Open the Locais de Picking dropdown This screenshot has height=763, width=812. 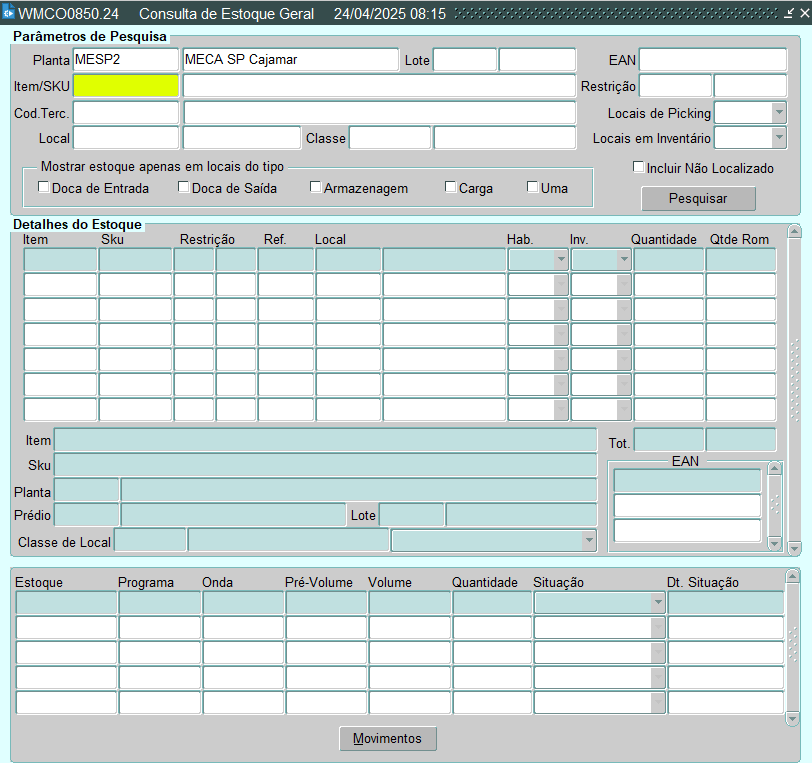[779, 113]
